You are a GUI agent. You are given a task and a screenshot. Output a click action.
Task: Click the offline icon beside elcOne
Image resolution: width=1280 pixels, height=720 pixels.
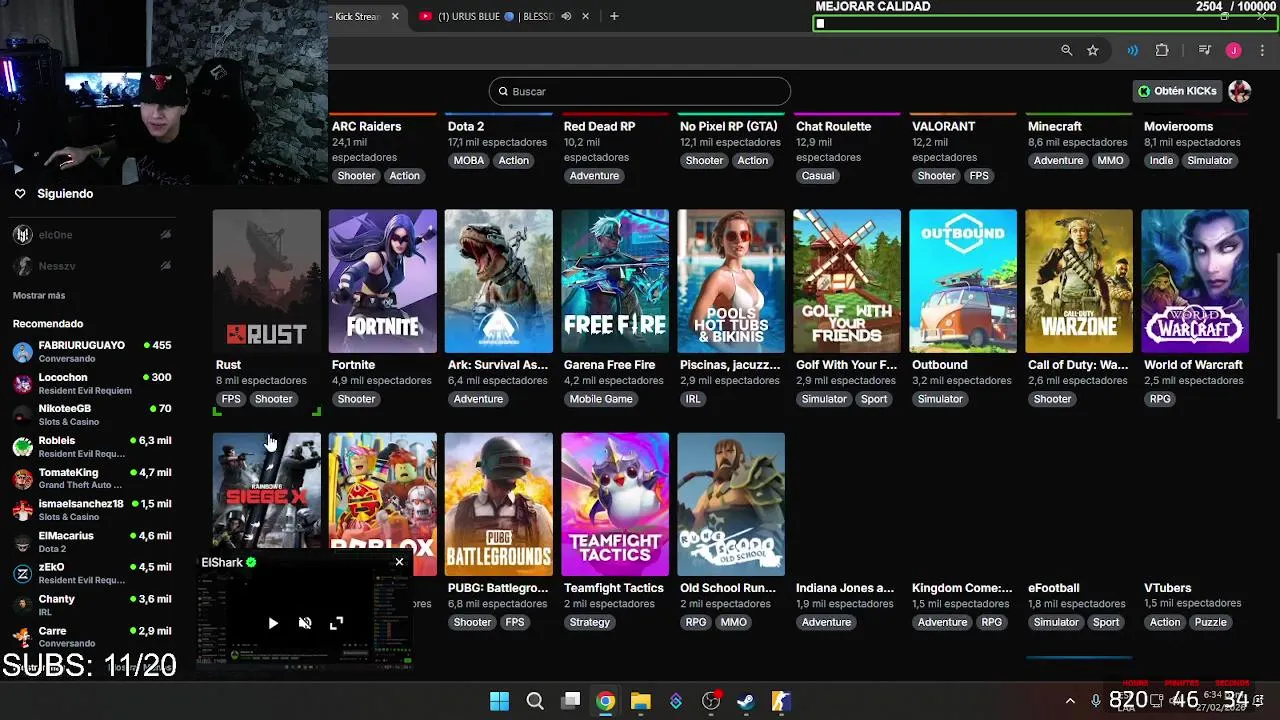166,235
